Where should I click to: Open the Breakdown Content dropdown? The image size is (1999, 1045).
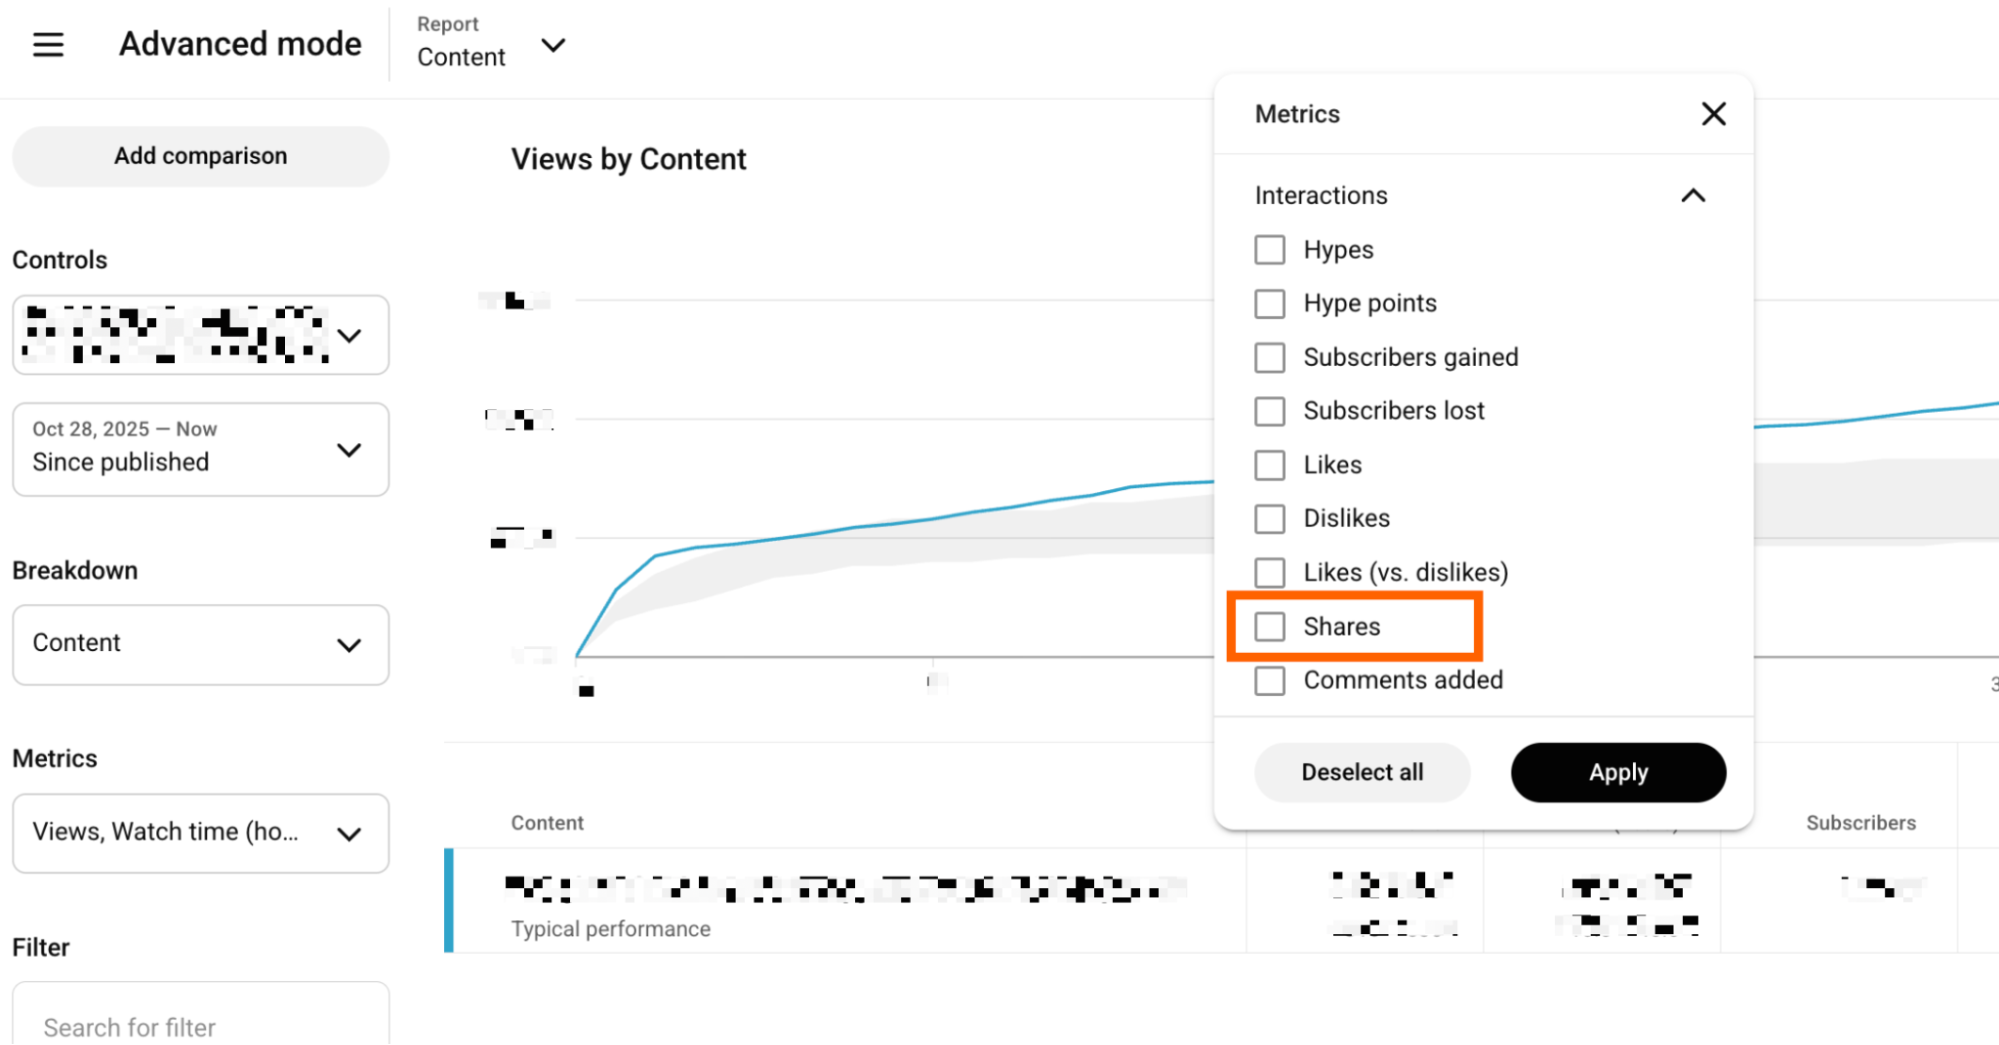coord(200,644)
